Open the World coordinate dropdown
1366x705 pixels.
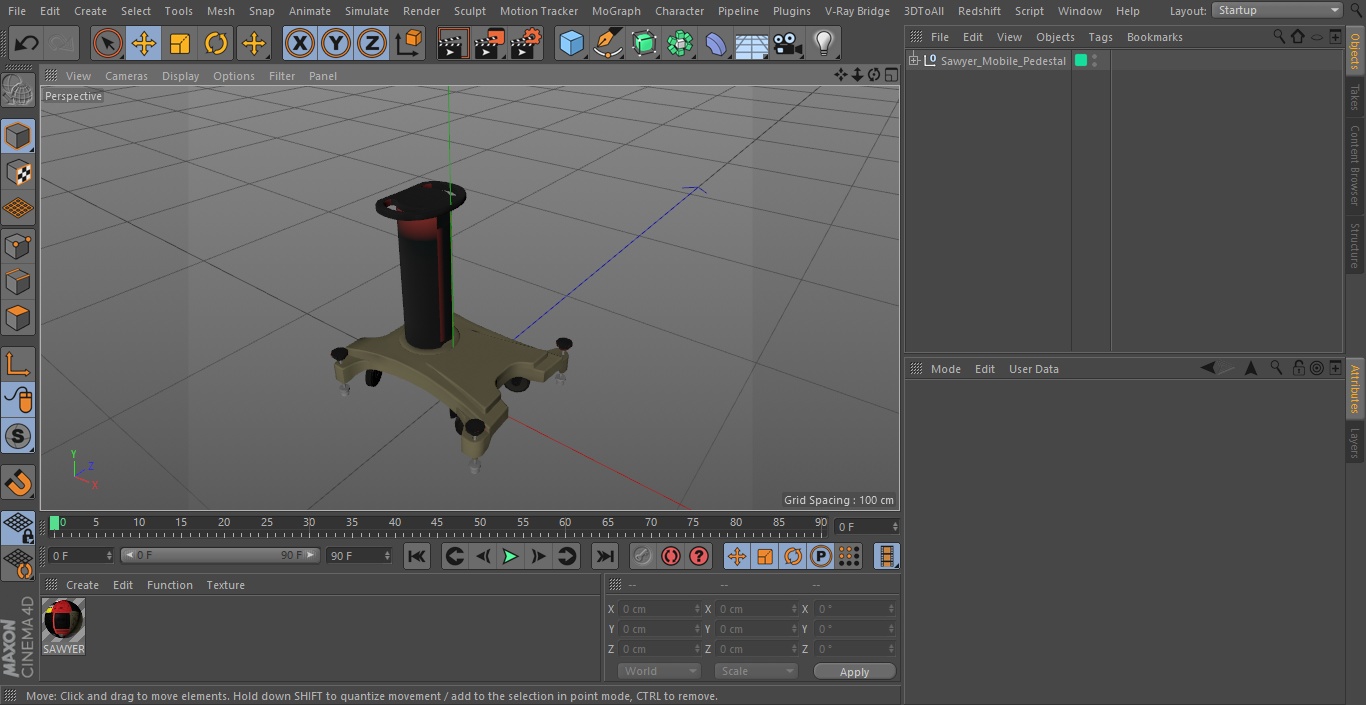(658, 671)
